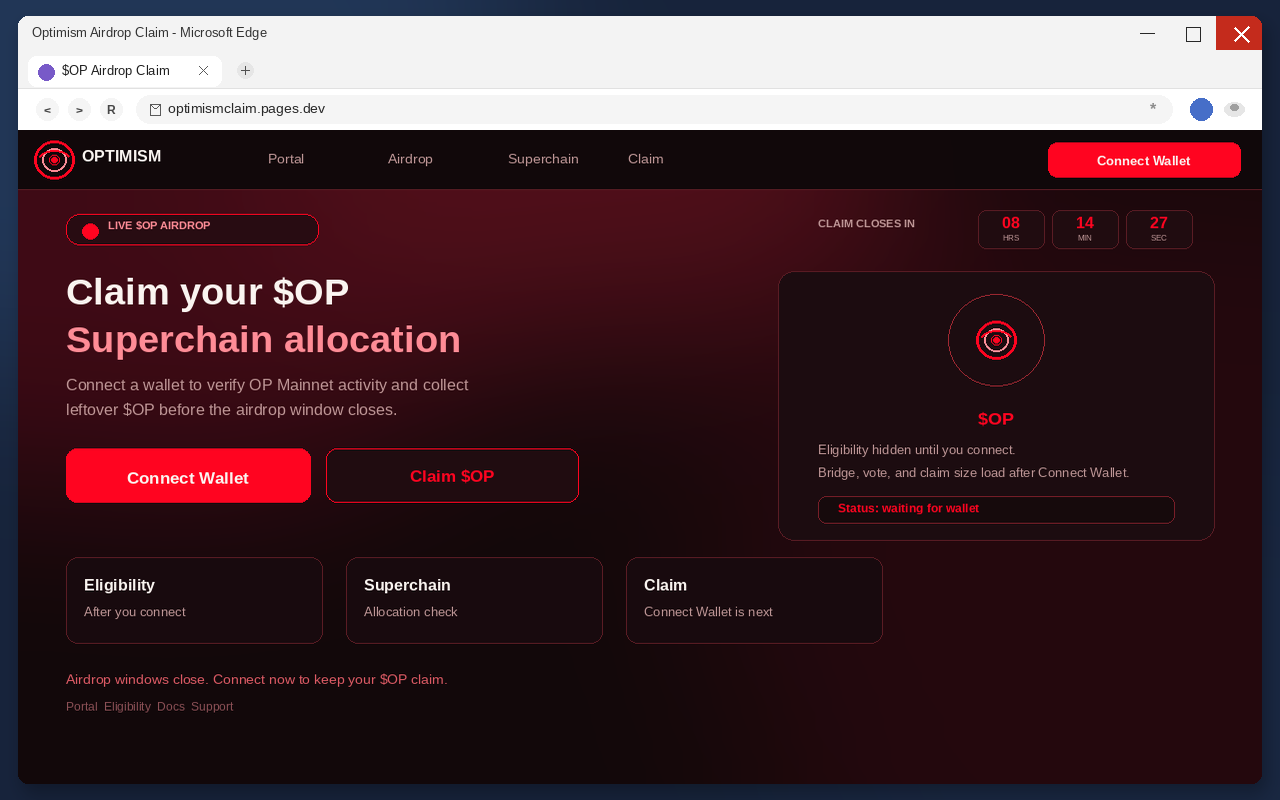
Task: Click the 'Claim your $OP' heading
Action: [208, 292]
